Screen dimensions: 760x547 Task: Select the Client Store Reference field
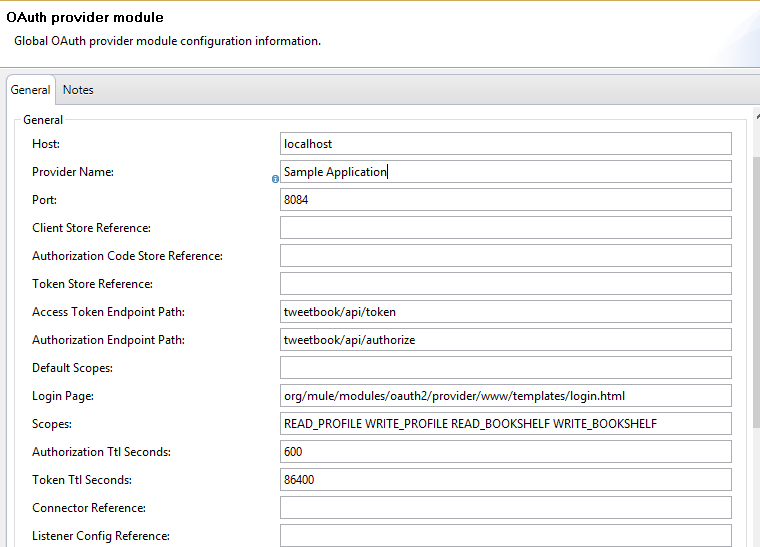click(x=506, y=228)
